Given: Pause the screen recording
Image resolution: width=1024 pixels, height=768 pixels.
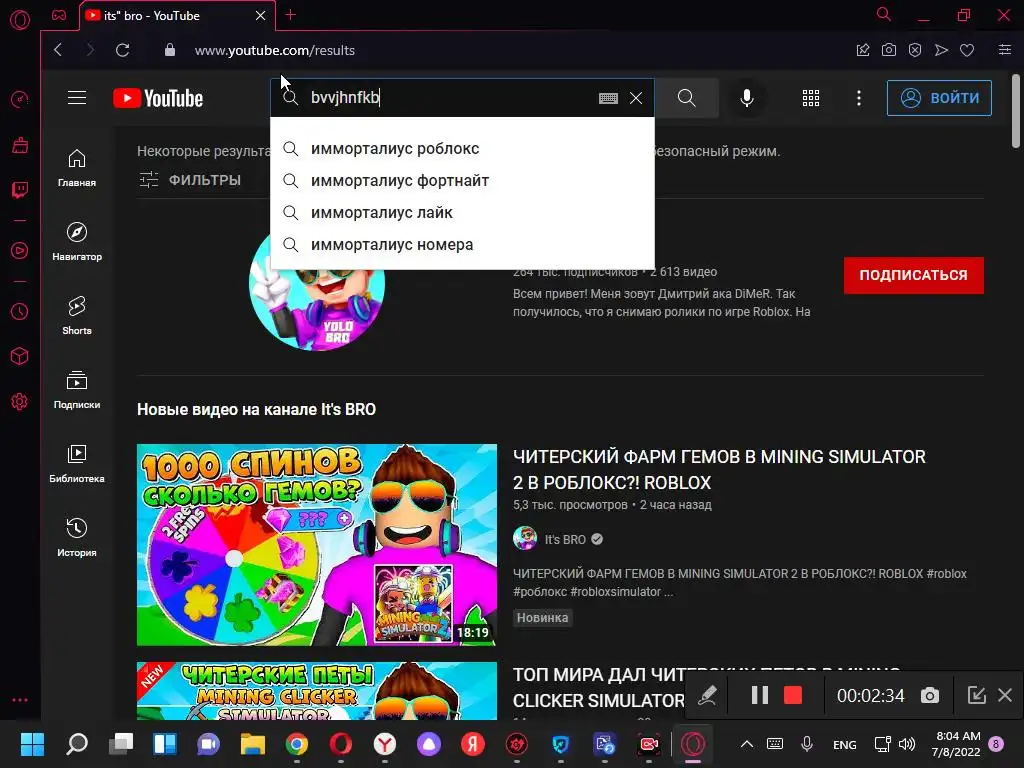Looking at the screenshot, I should [x=760, y=696].
